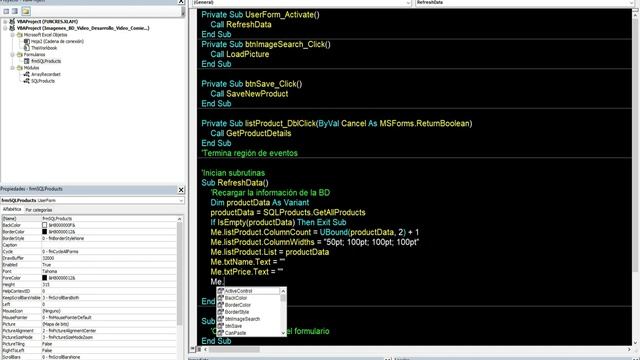Click the View Object icon in Project panel
Screen dimensions: 640x360
pos(15,11)
